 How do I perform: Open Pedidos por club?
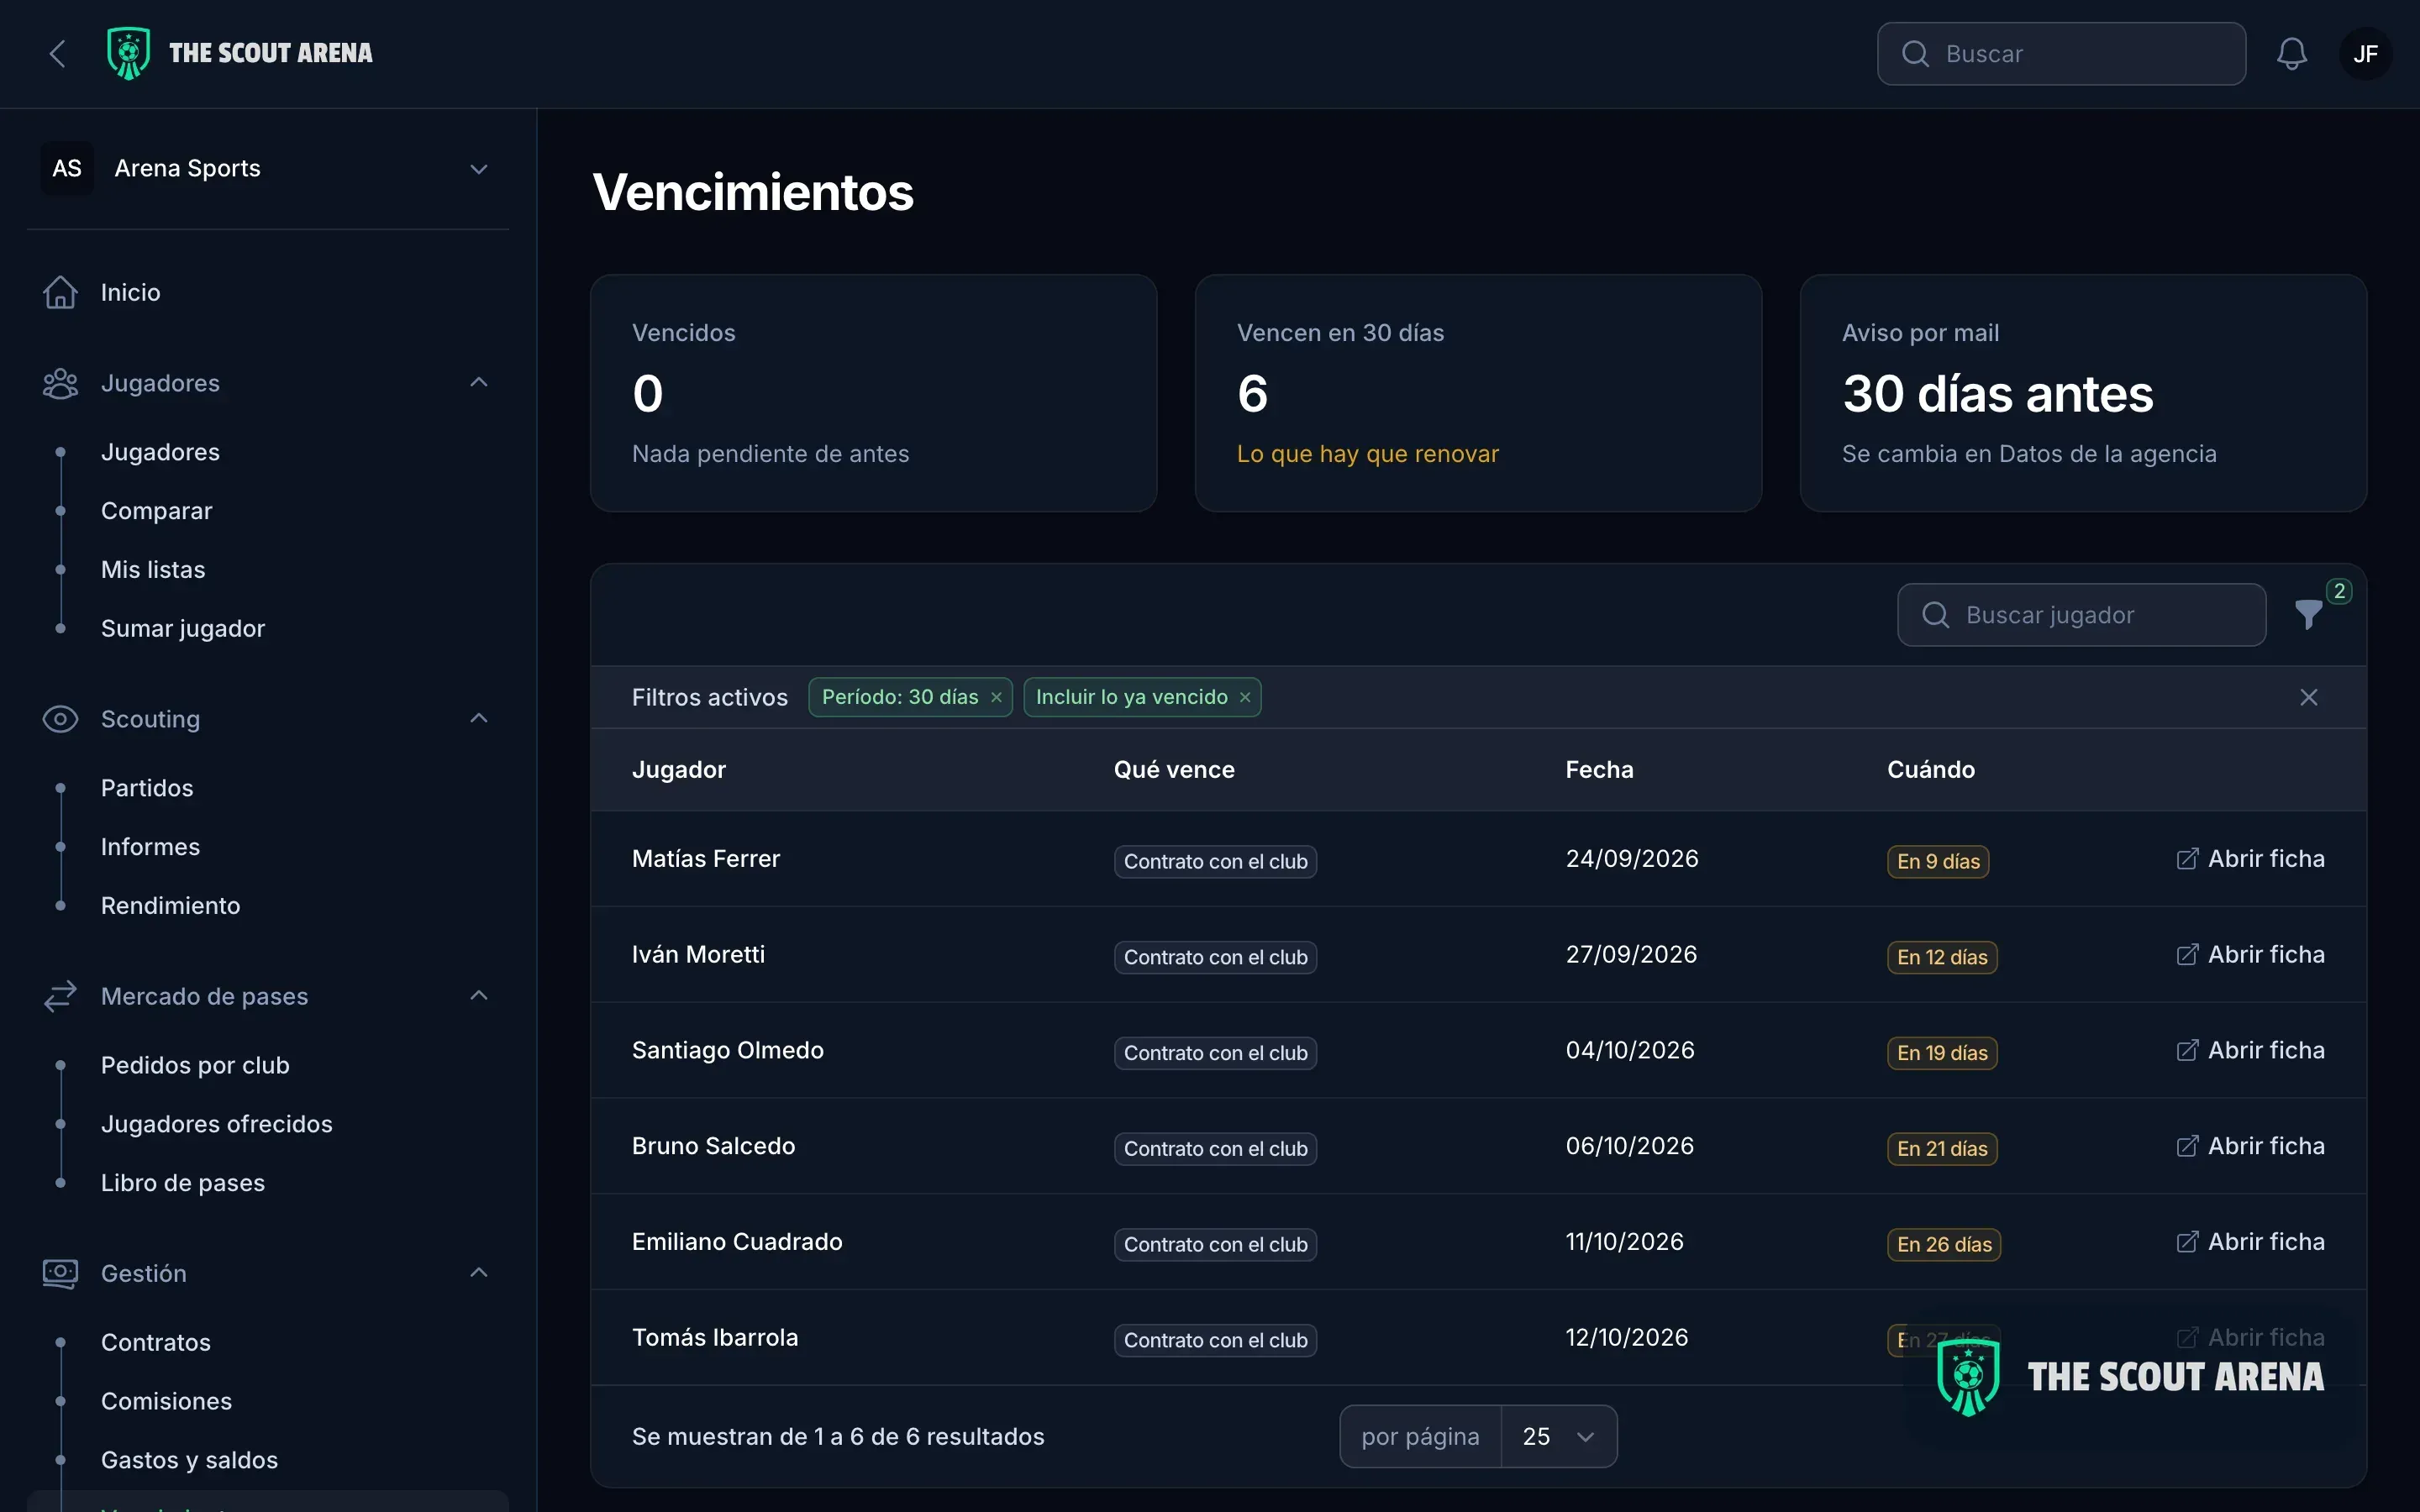195,1065
